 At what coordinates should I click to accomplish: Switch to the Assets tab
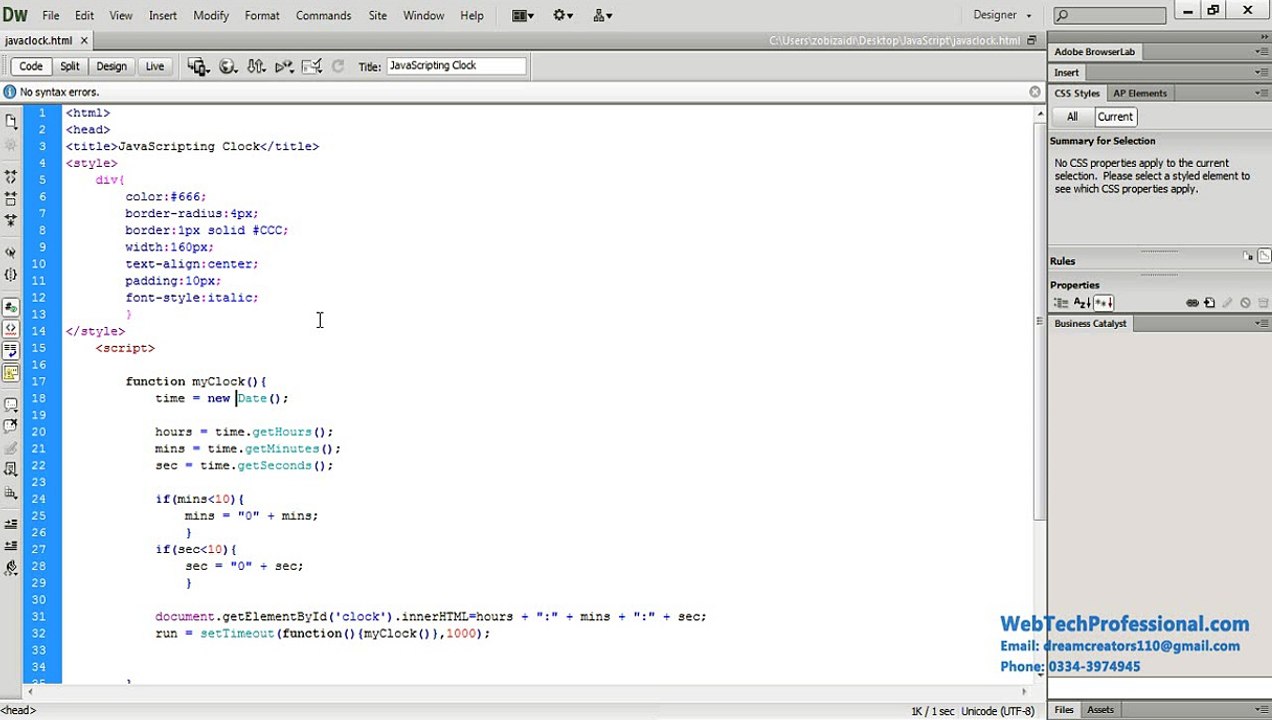tap(1100, 710)
